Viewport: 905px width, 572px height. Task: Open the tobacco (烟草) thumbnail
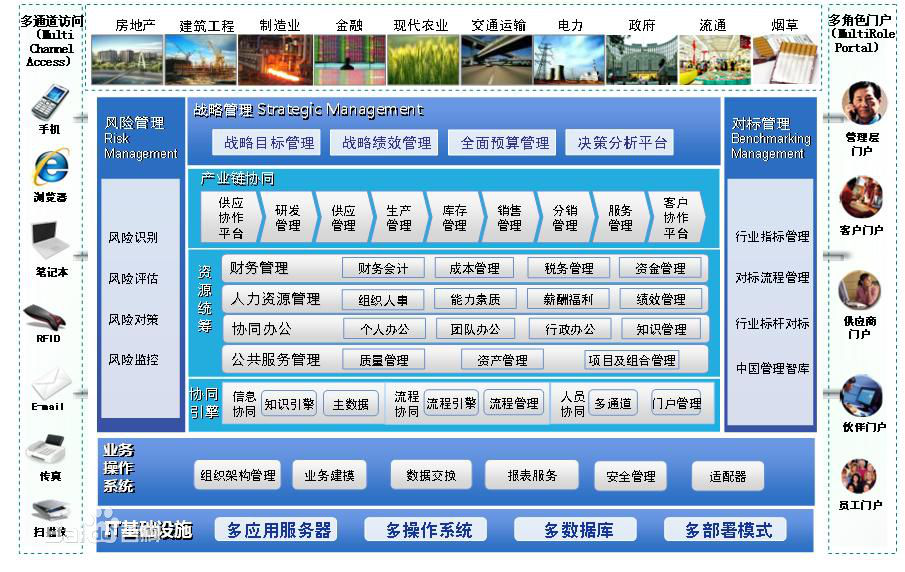[x=785, y=59]
